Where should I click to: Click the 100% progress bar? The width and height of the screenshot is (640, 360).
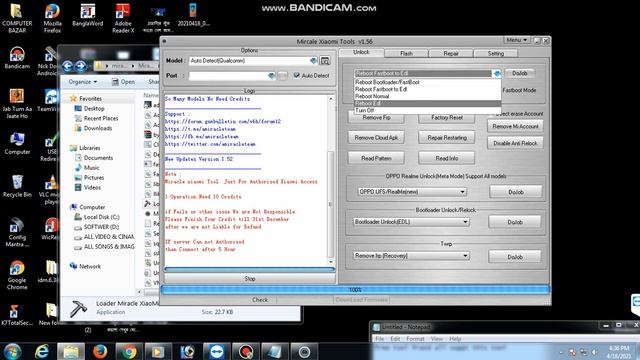[x=355, y=290]
